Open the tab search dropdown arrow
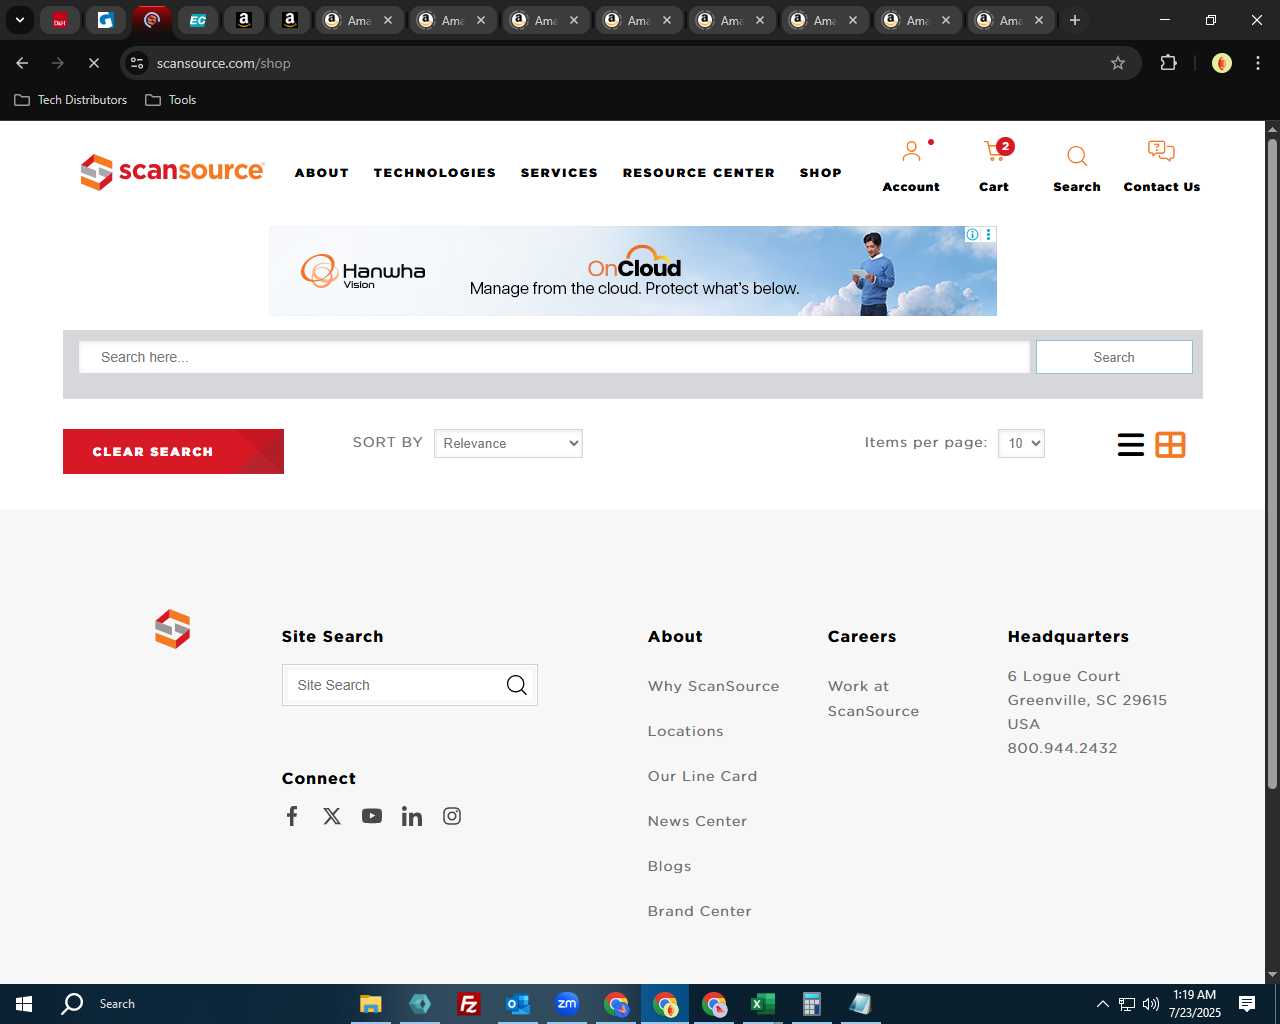This screenshot has width=1280, height=1024. [19, 20]
